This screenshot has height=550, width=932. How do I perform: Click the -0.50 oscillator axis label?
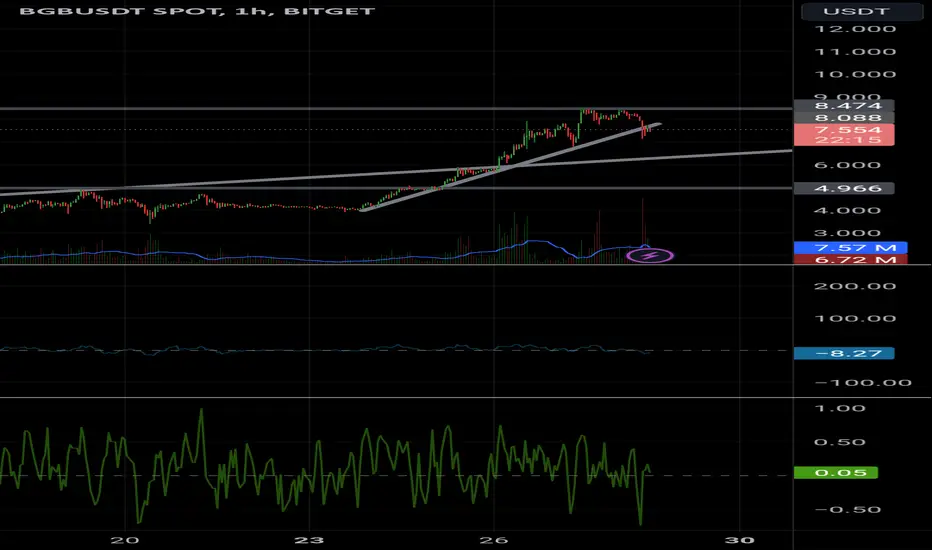(x=848, y=510)
